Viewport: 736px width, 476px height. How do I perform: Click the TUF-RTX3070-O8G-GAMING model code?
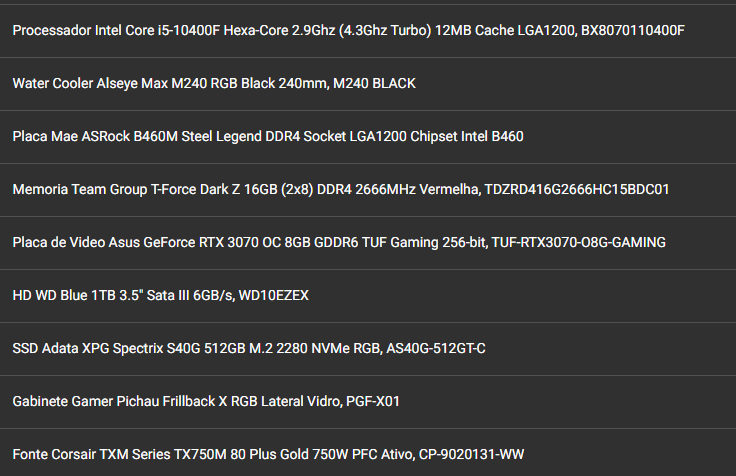pyautogui.click(x=578, y=243)
